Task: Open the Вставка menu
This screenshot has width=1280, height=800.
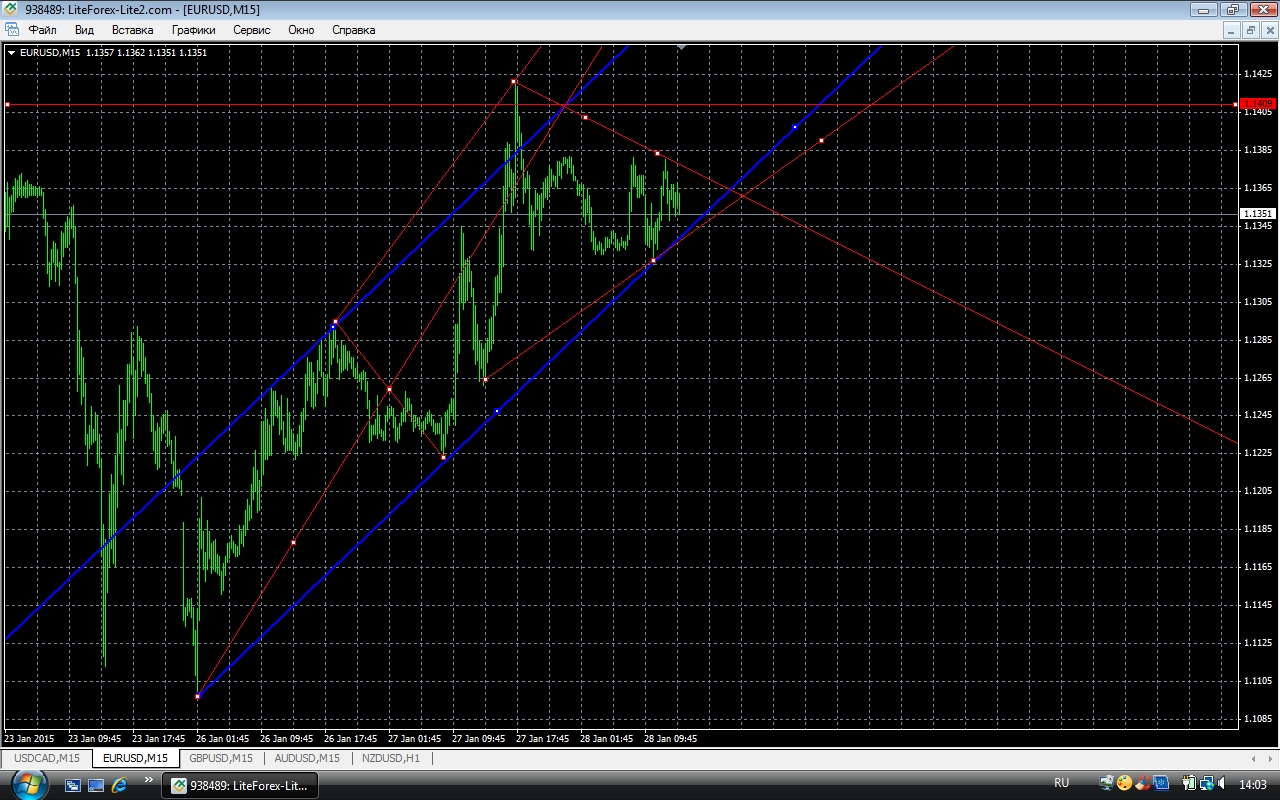Action: pos(132,30)
